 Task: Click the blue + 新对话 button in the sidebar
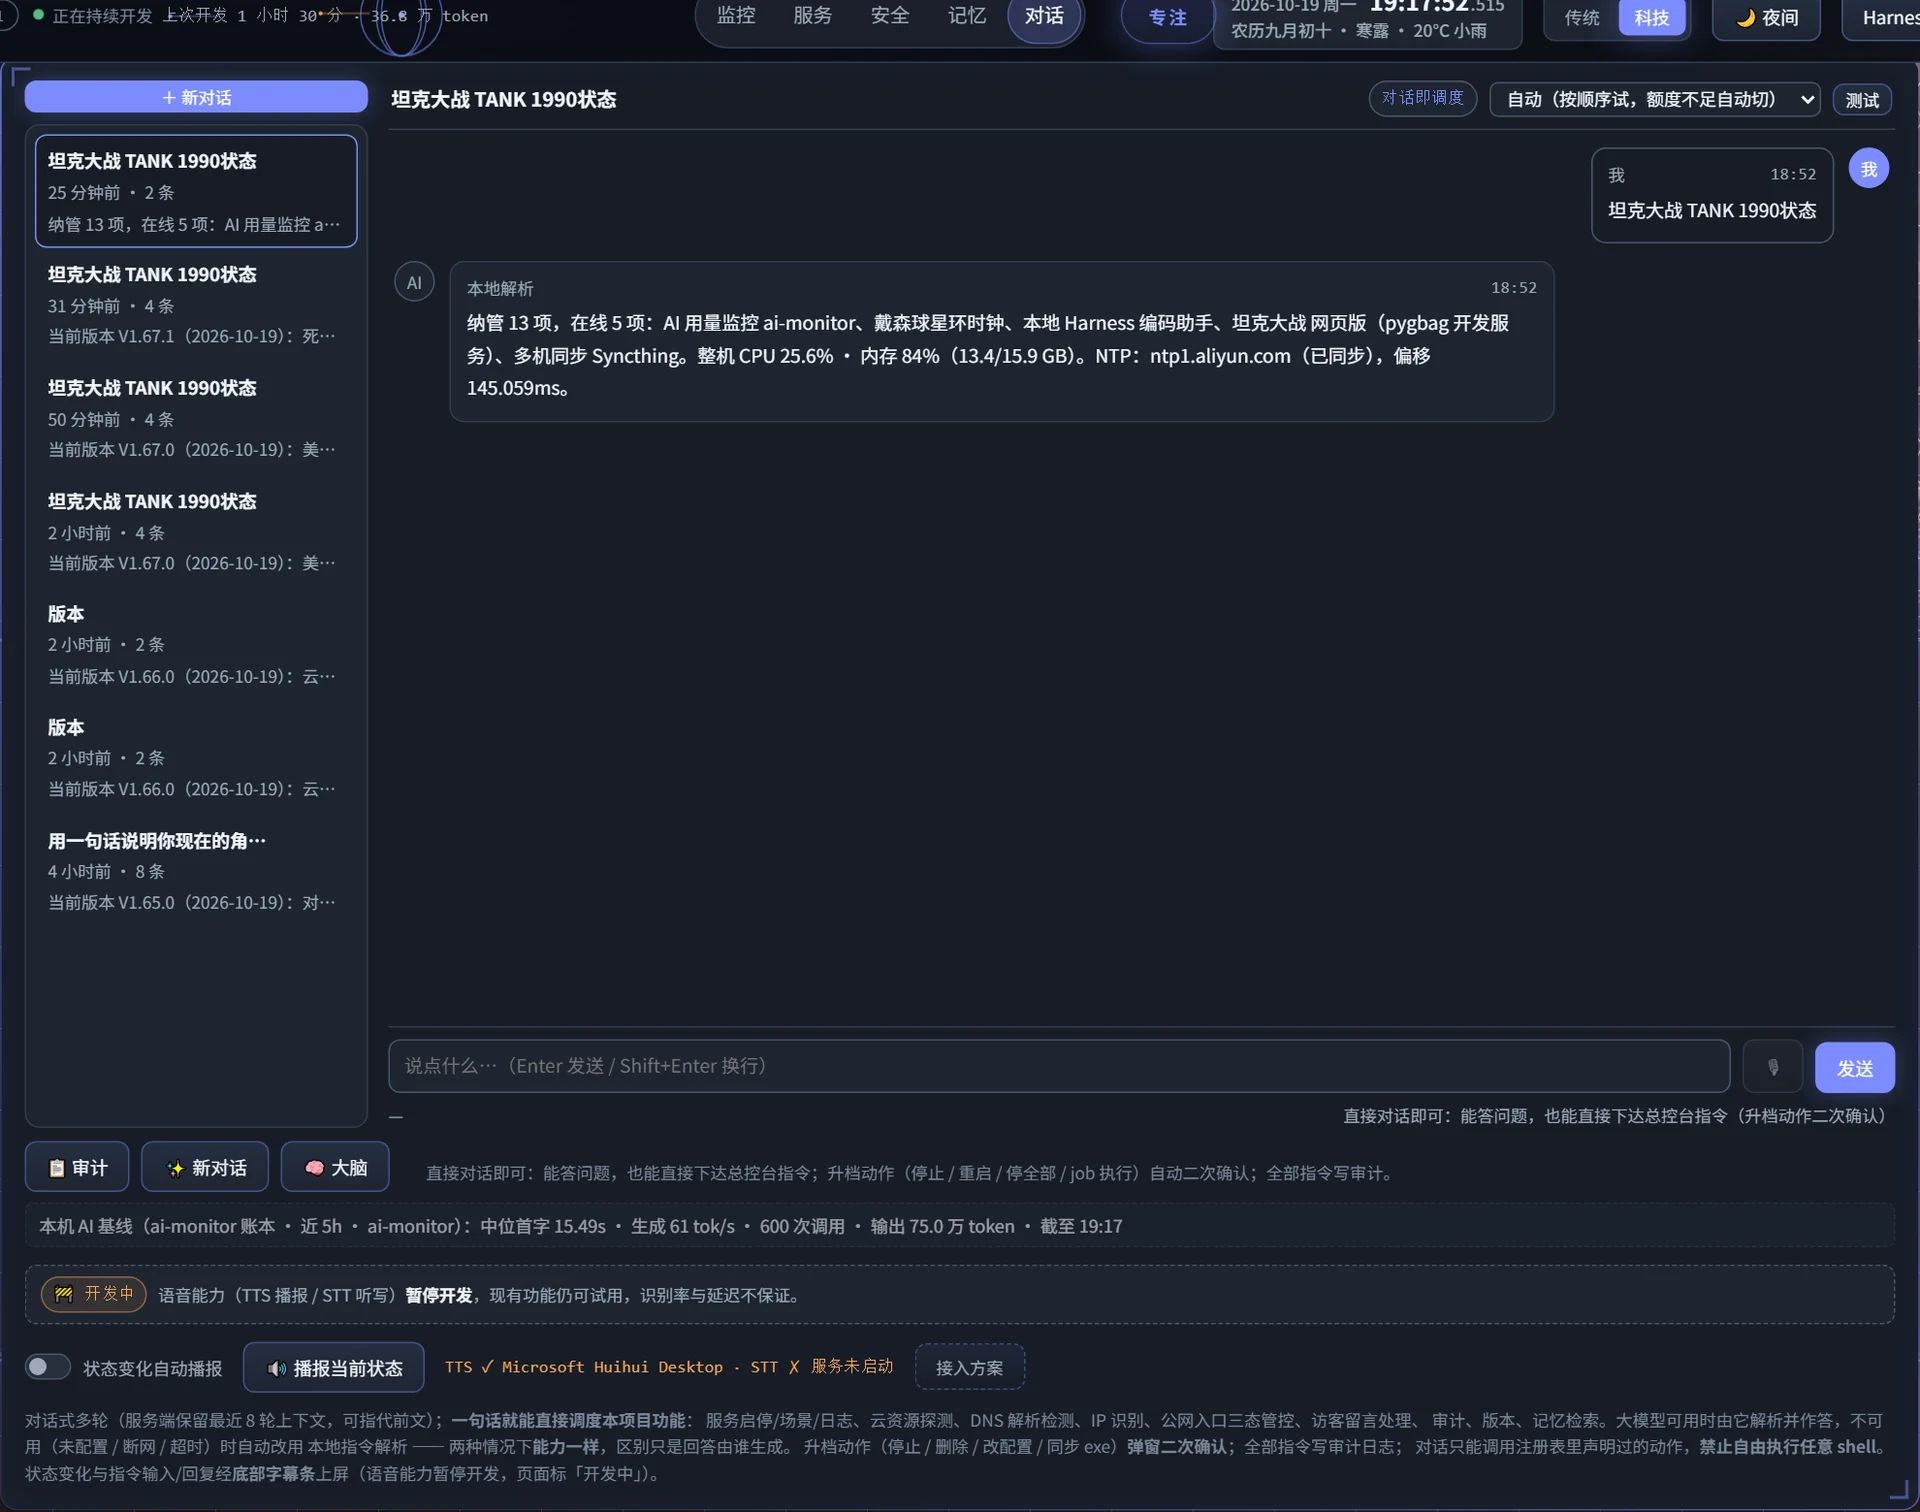pos(196,97)
